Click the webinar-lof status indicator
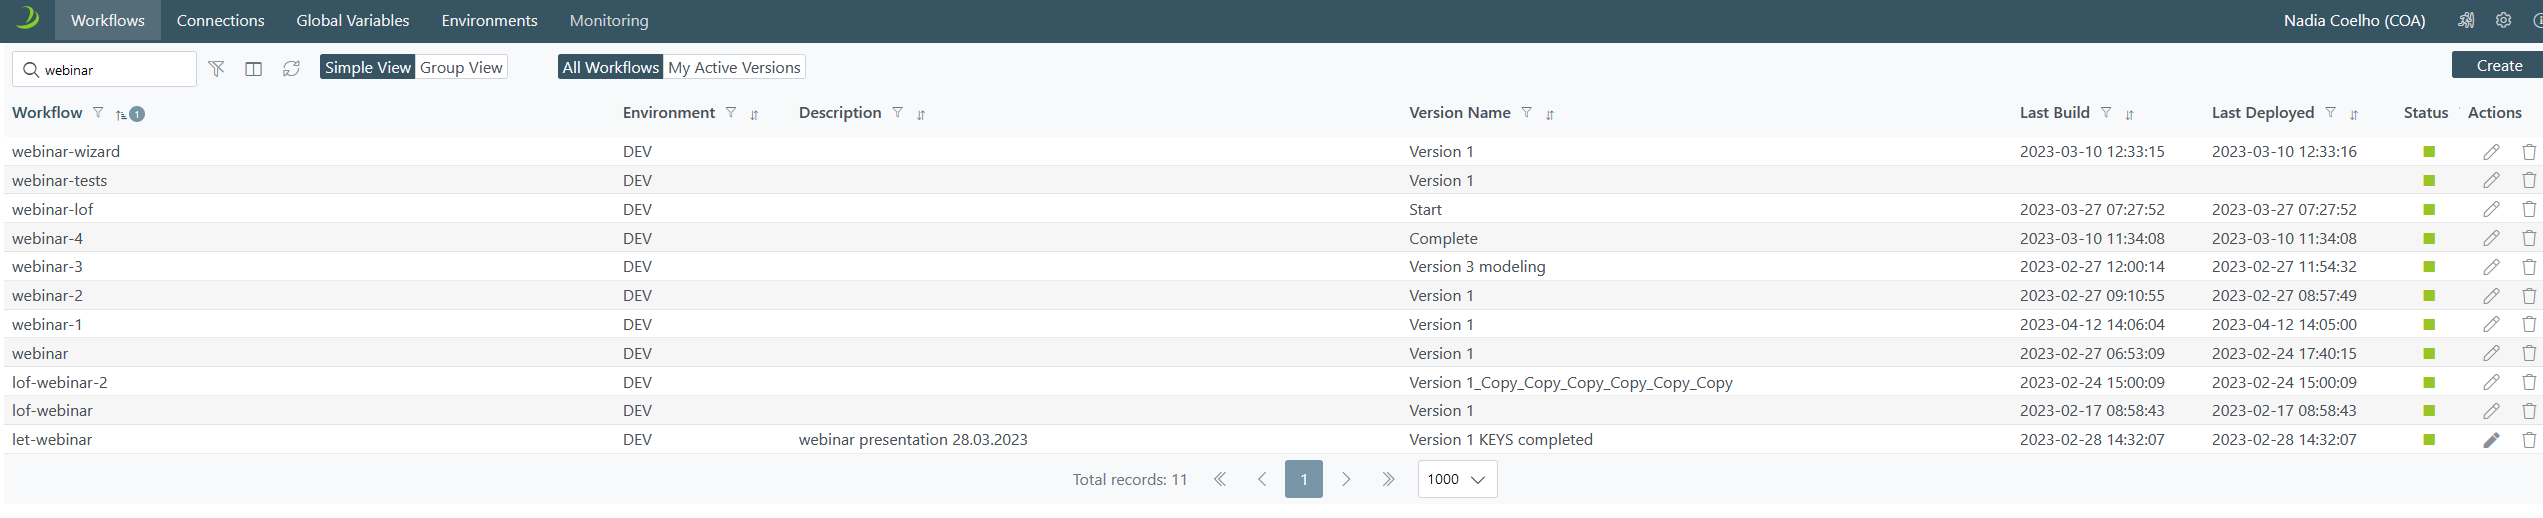2543x518 pixels. coord(2429,210)
